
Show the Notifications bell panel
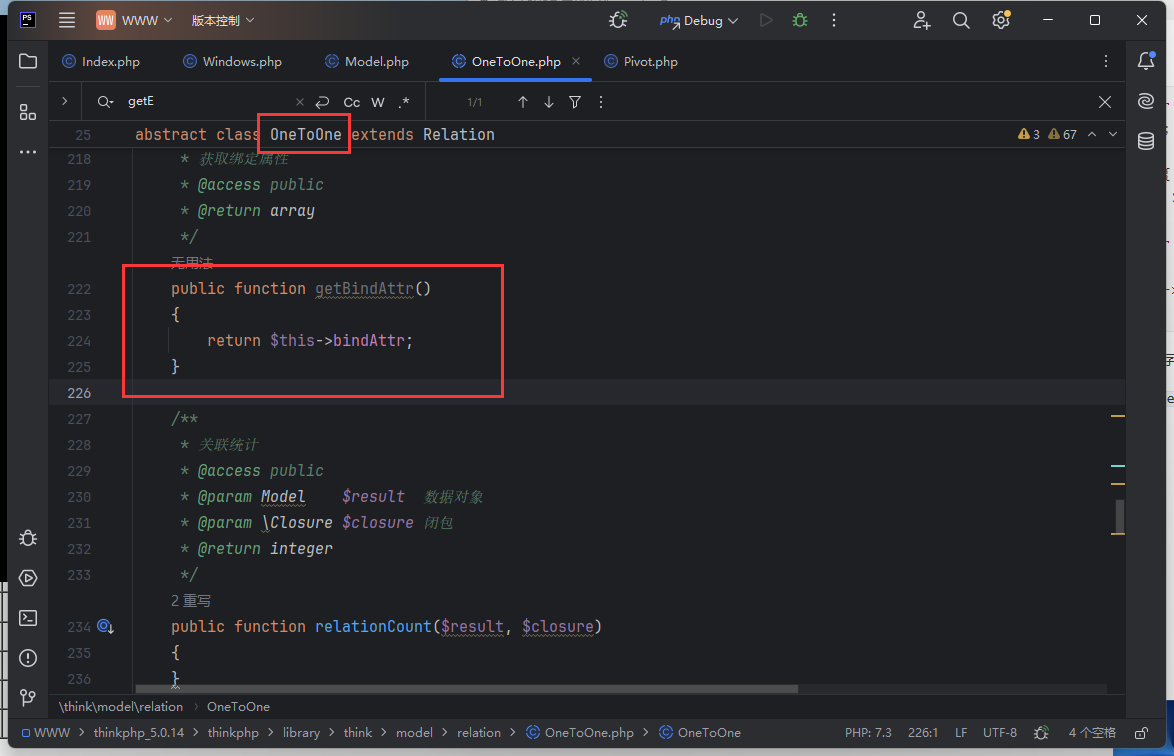(1146, 62)
